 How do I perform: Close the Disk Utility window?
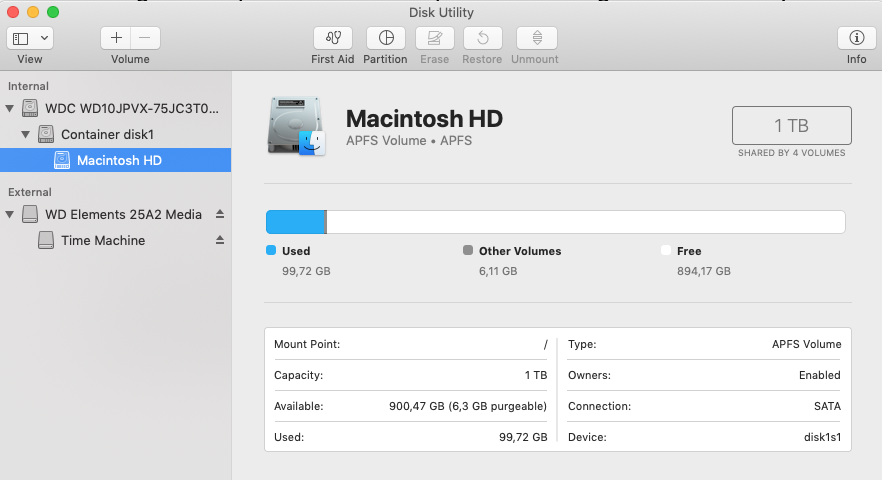pos(13,12)
